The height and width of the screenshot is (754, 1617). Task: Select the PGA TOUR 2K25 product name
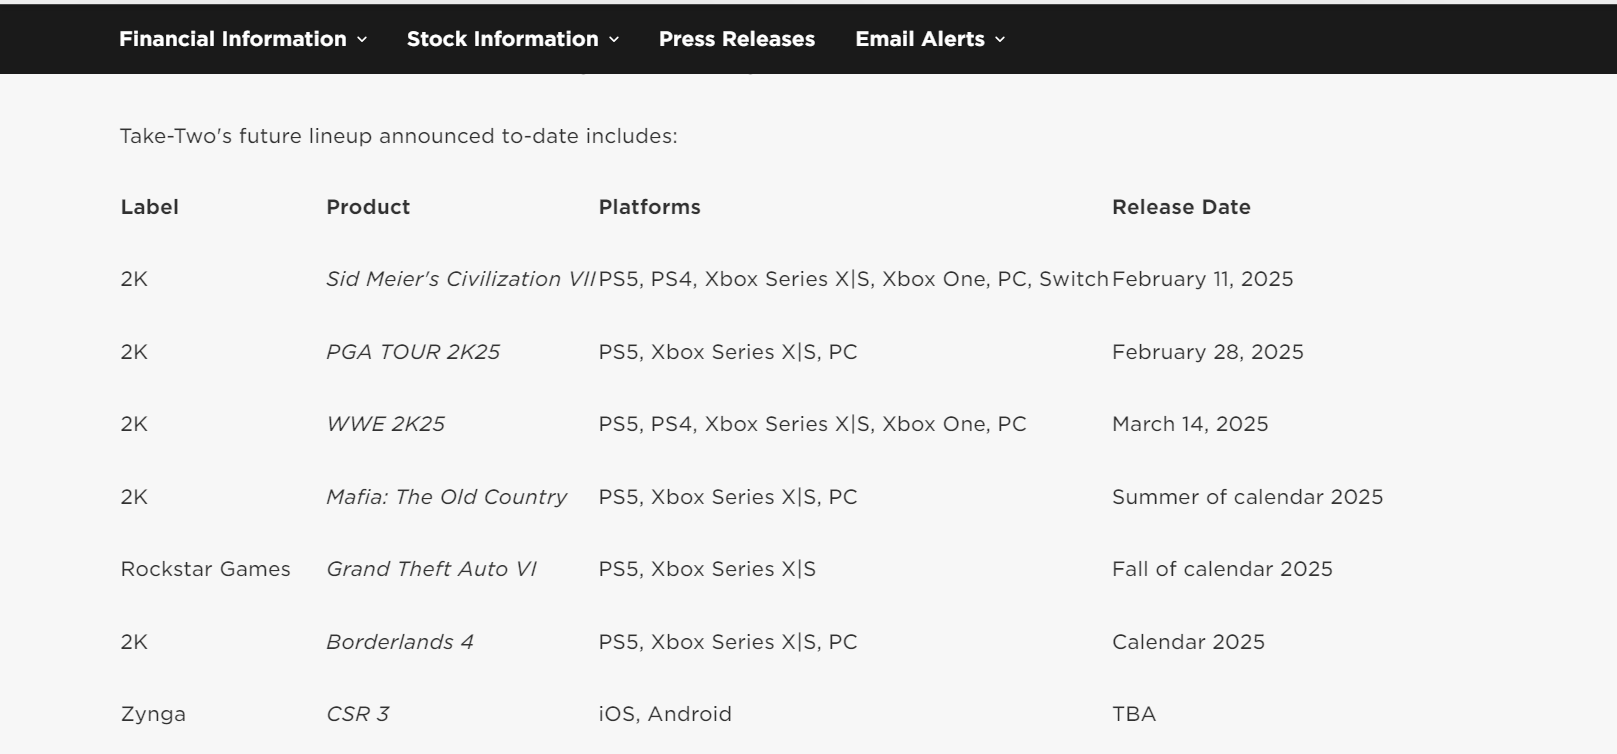[x=413, y=352]
